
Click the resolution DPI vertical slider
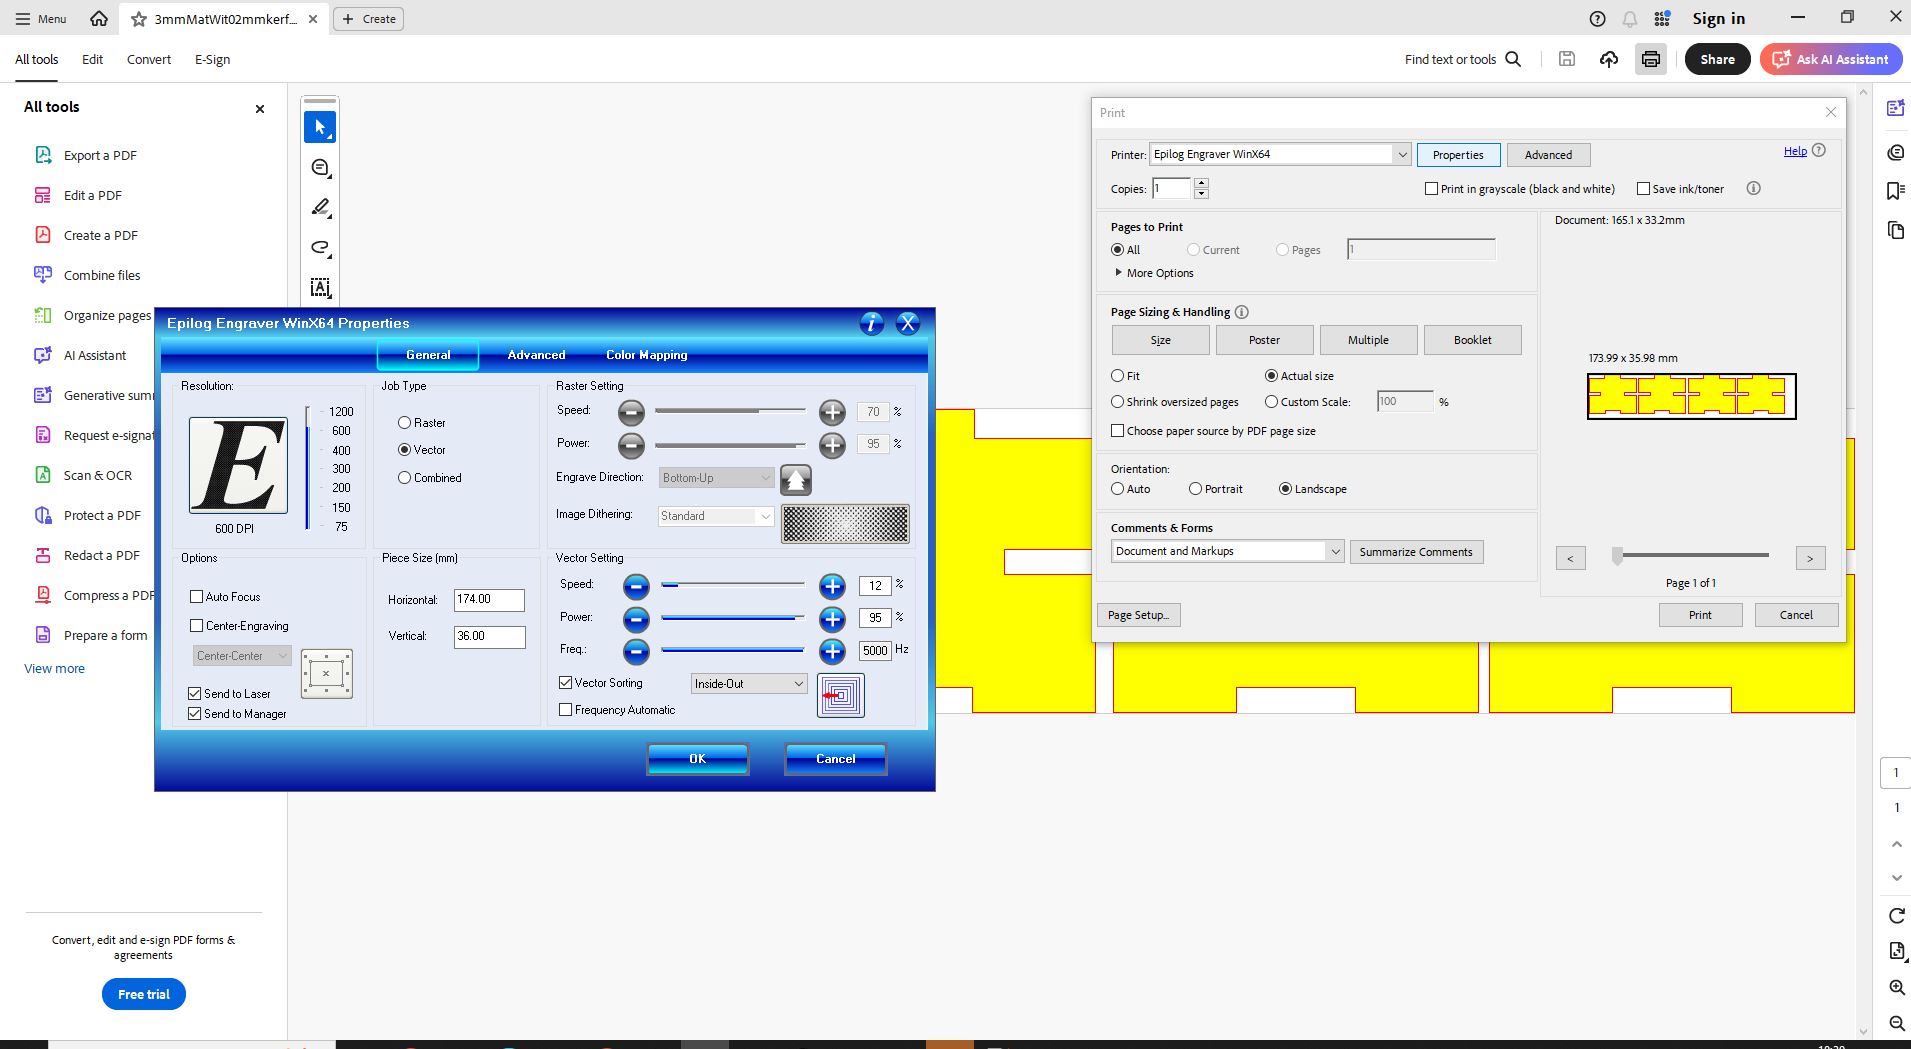pos(308,466)
